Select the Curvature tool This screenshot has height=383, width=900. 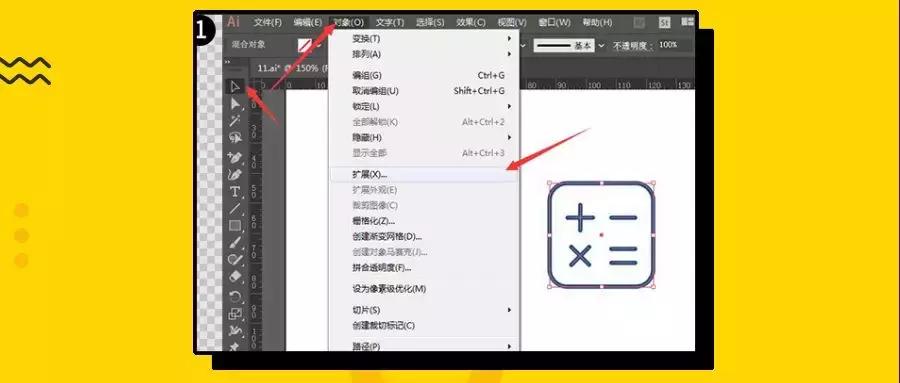click(235, 174)
